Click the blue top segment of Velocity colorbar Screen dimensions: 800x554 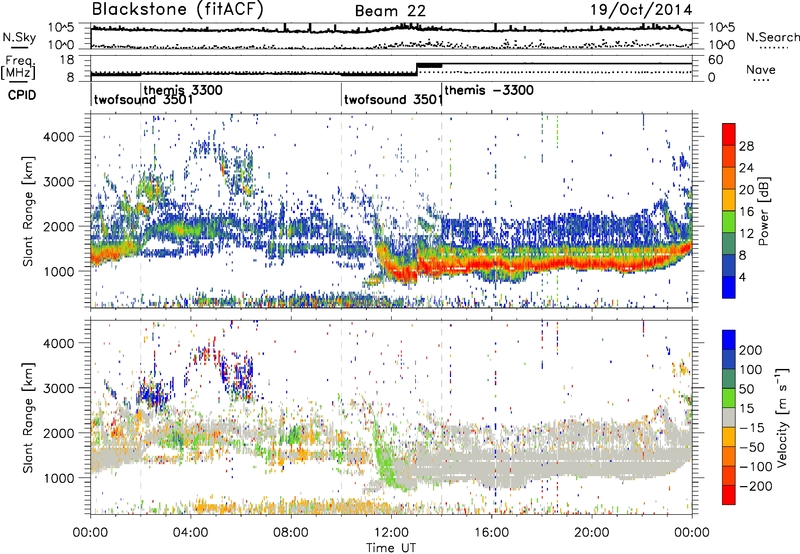click(x=729, y=340)
